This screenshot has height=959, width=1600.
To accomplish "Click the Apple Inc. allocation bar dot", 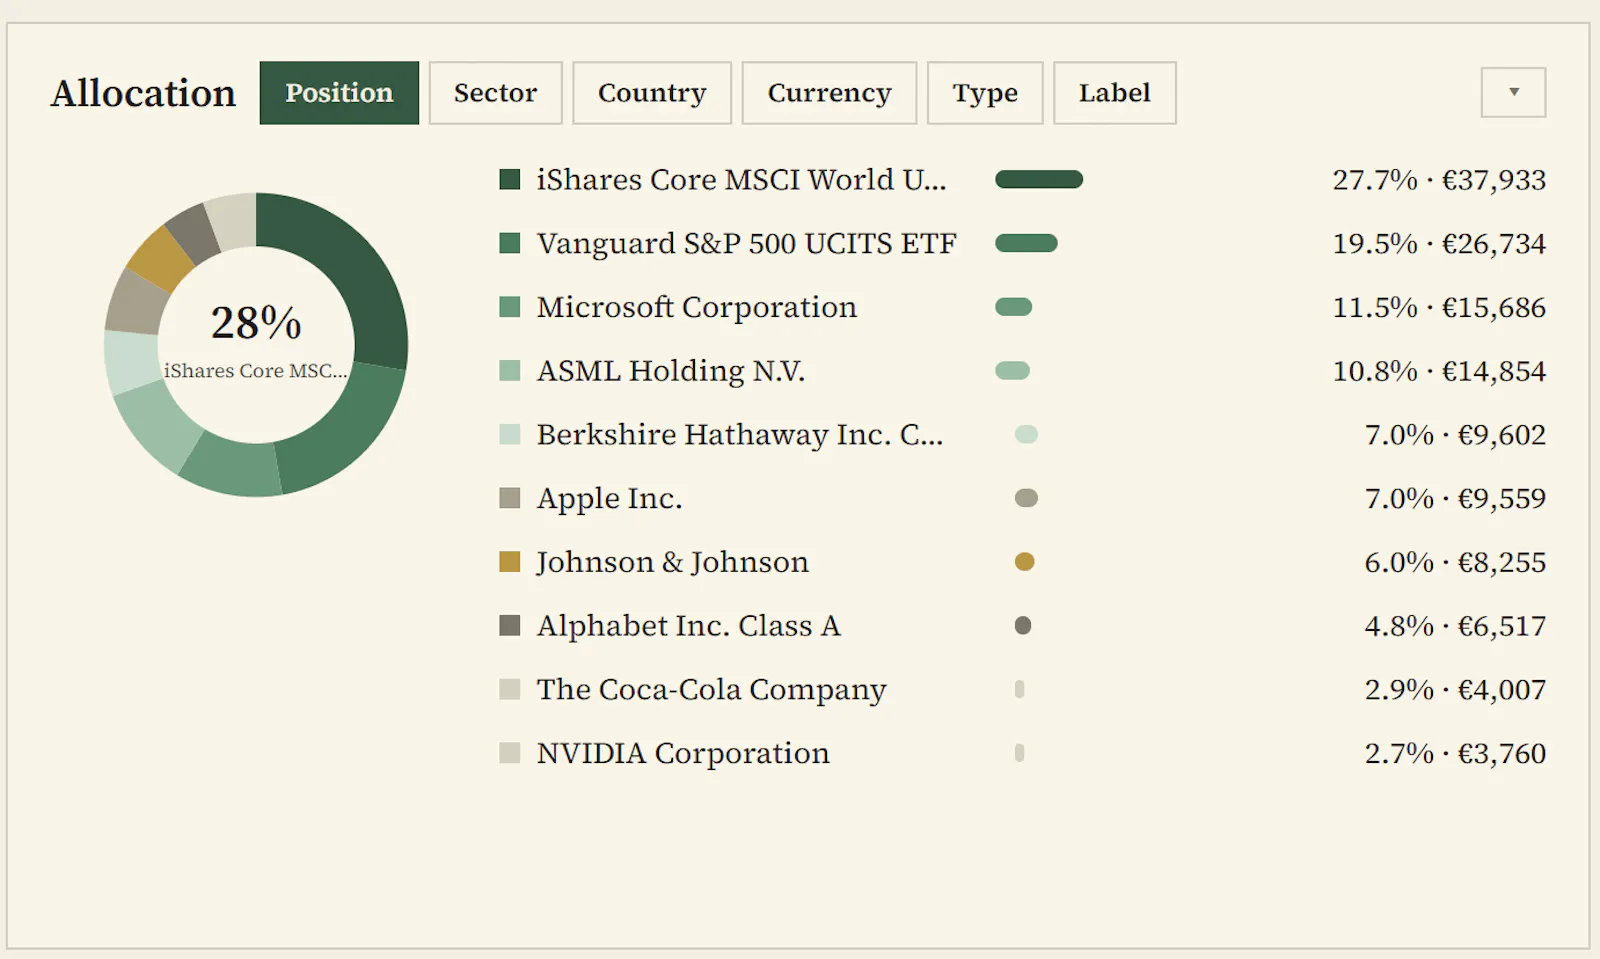I will (1026, 498).
